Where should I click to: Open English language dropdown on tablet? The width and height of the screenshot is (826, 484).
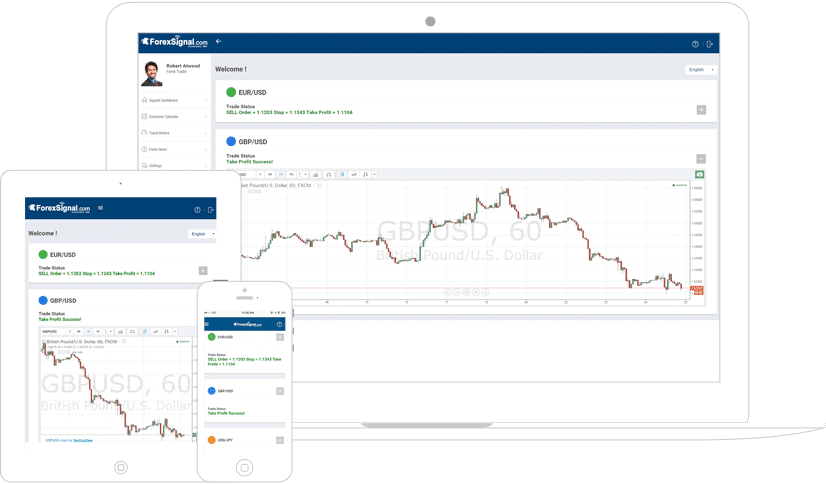click(202, 234)
